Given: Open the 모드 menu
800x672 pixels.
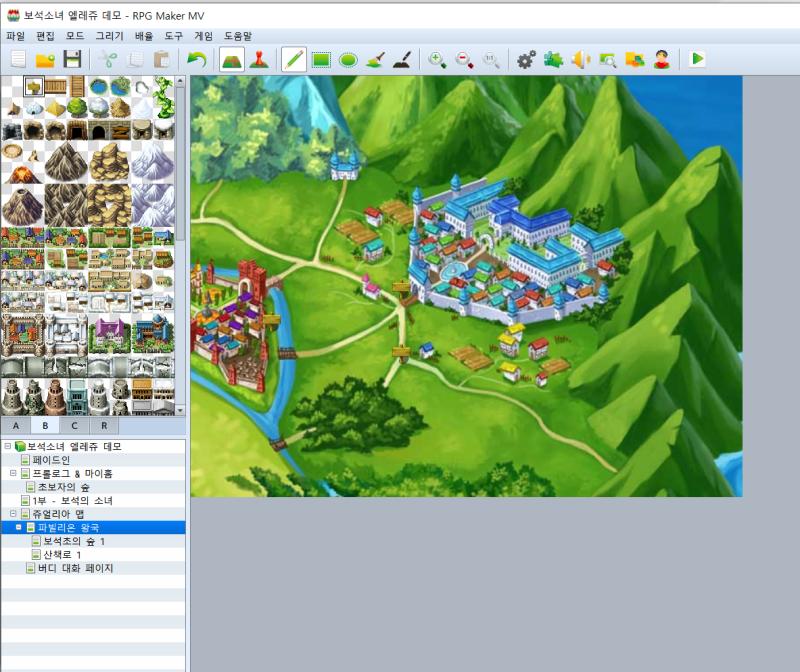Looking at the screenshot, I should [x=74, y=36].
